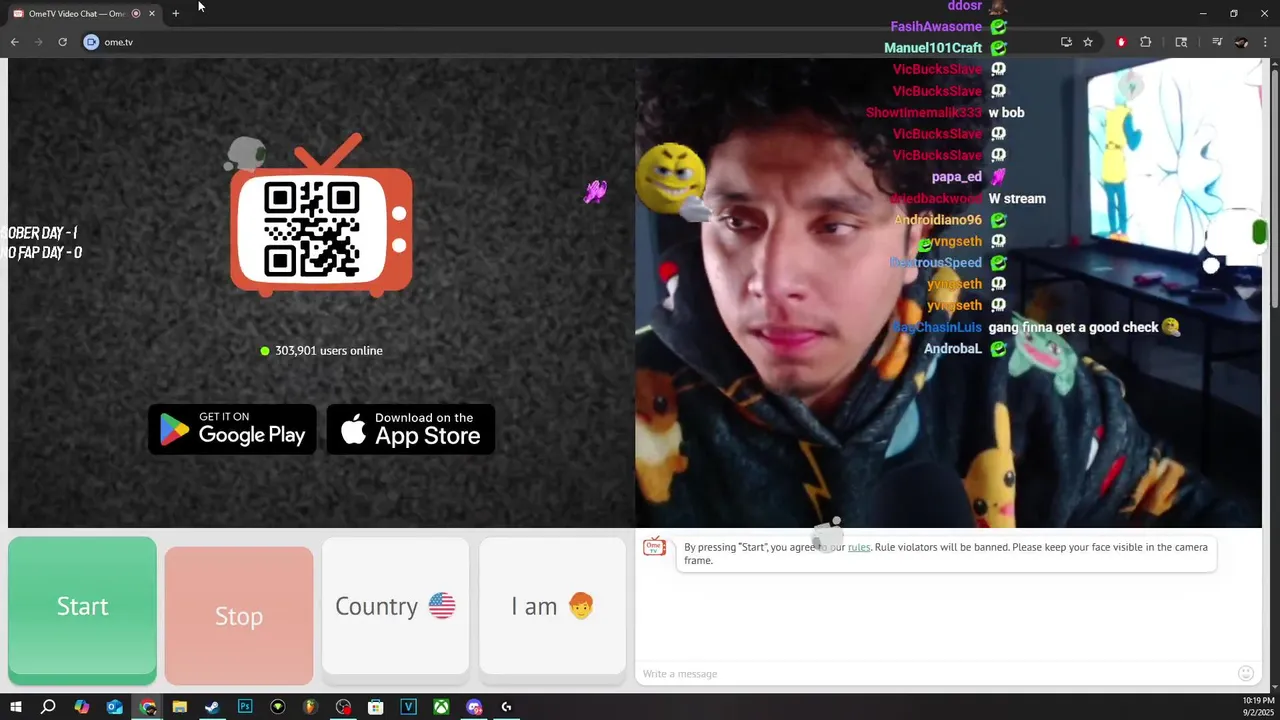Open a new browser tab
Image resolution: width=1280 pixels, height=720 pixels.
(175, 13)
